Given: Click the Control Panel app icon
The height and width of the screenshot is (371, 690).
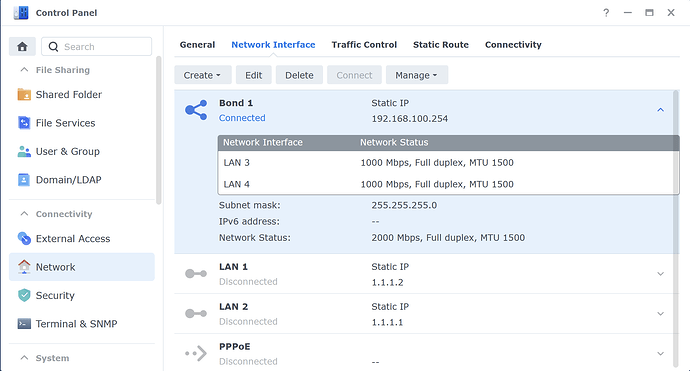Looking at the screenshot, I should pyautogui.click(x=21, y=13).
